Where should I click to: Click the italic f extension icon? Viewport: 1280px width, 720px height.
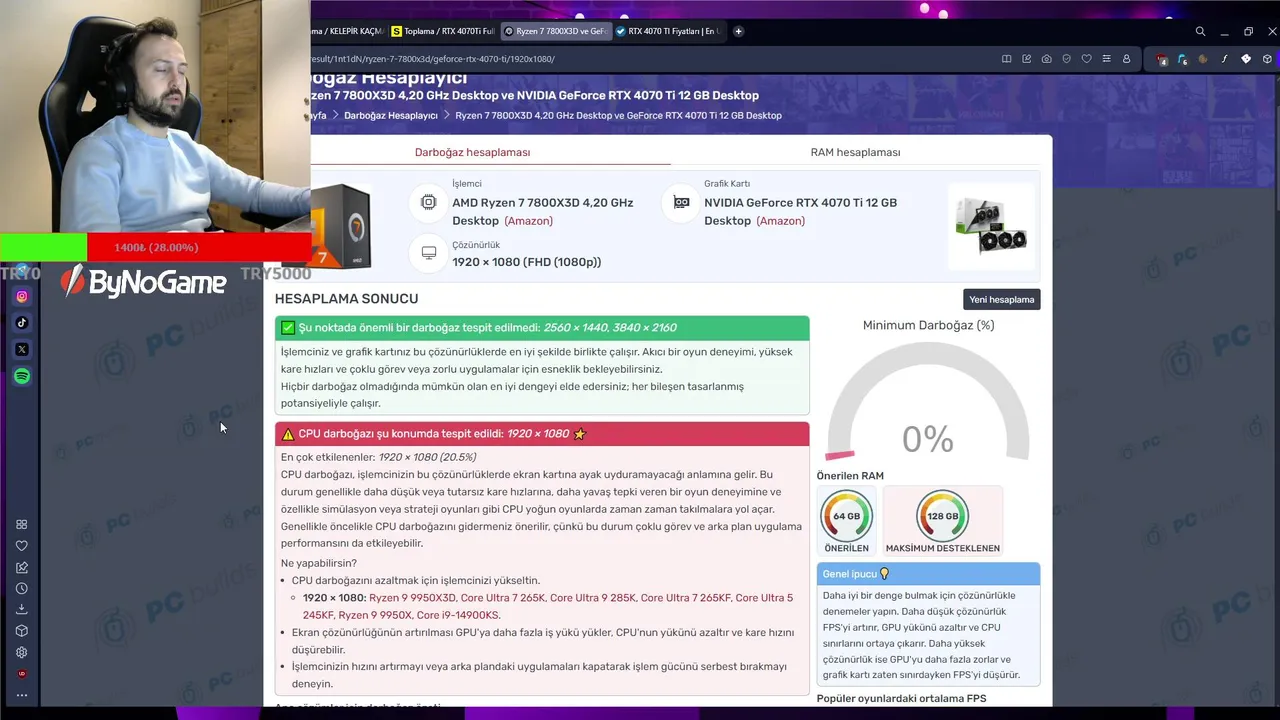(1224, 59)
